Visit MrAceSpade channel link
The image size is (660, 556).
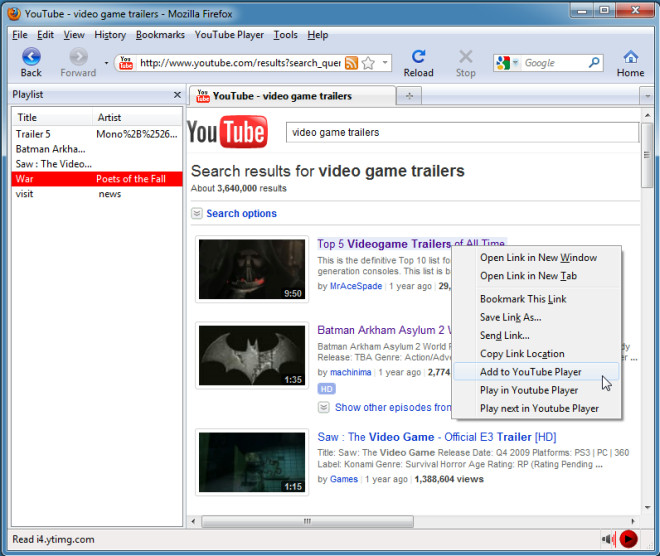point(356,286)
